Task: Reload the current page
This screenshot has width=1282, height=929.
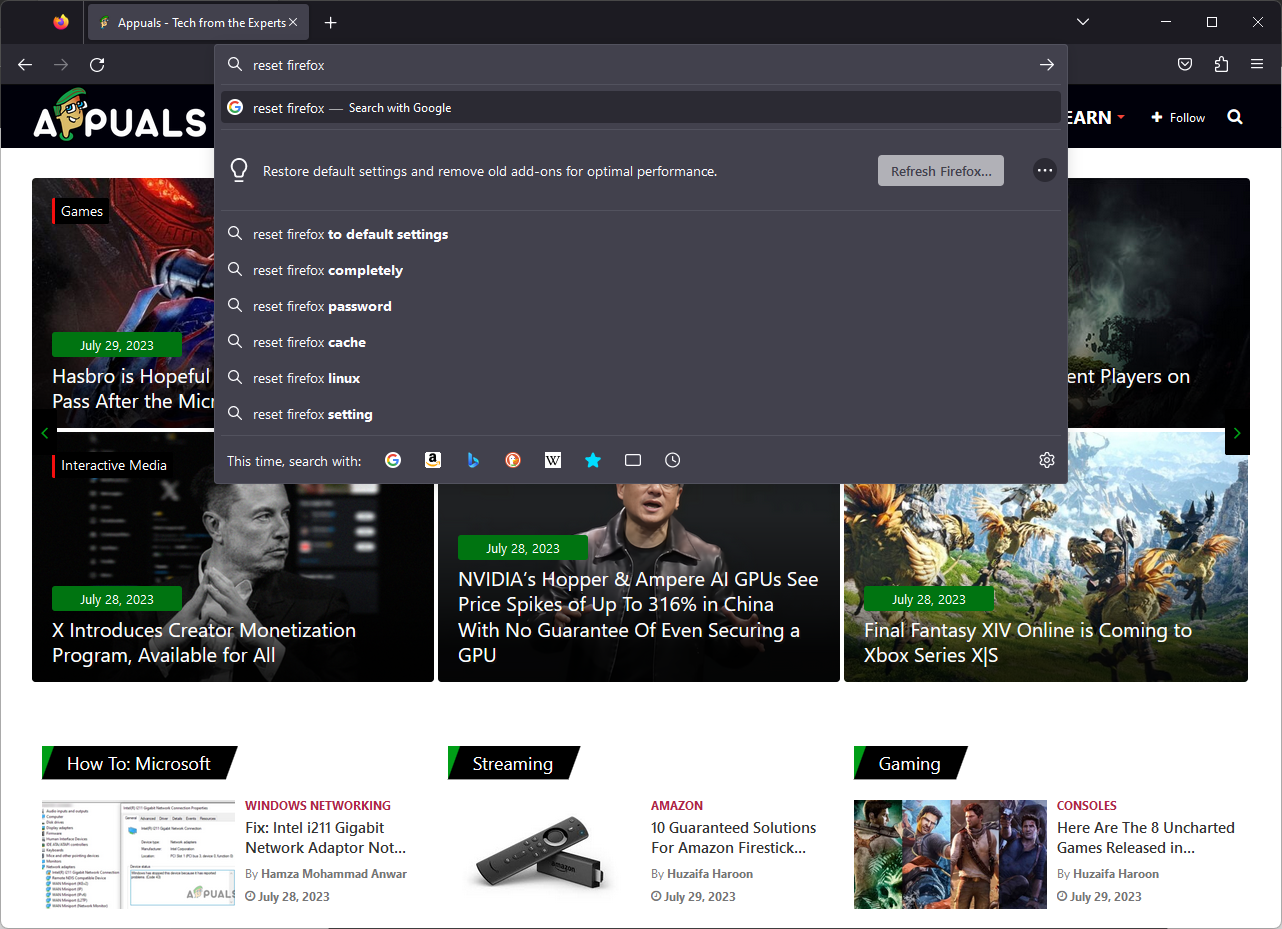Action: point(97,65)
